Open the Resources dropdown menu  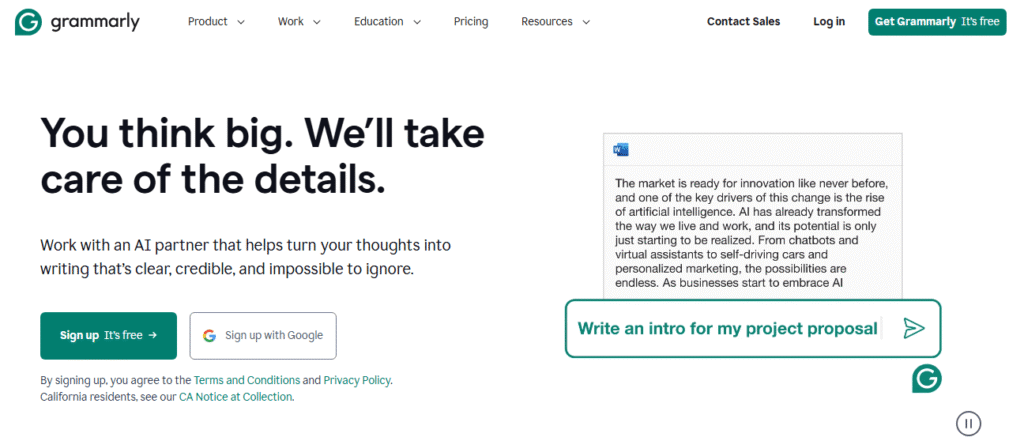click(555, 22)
